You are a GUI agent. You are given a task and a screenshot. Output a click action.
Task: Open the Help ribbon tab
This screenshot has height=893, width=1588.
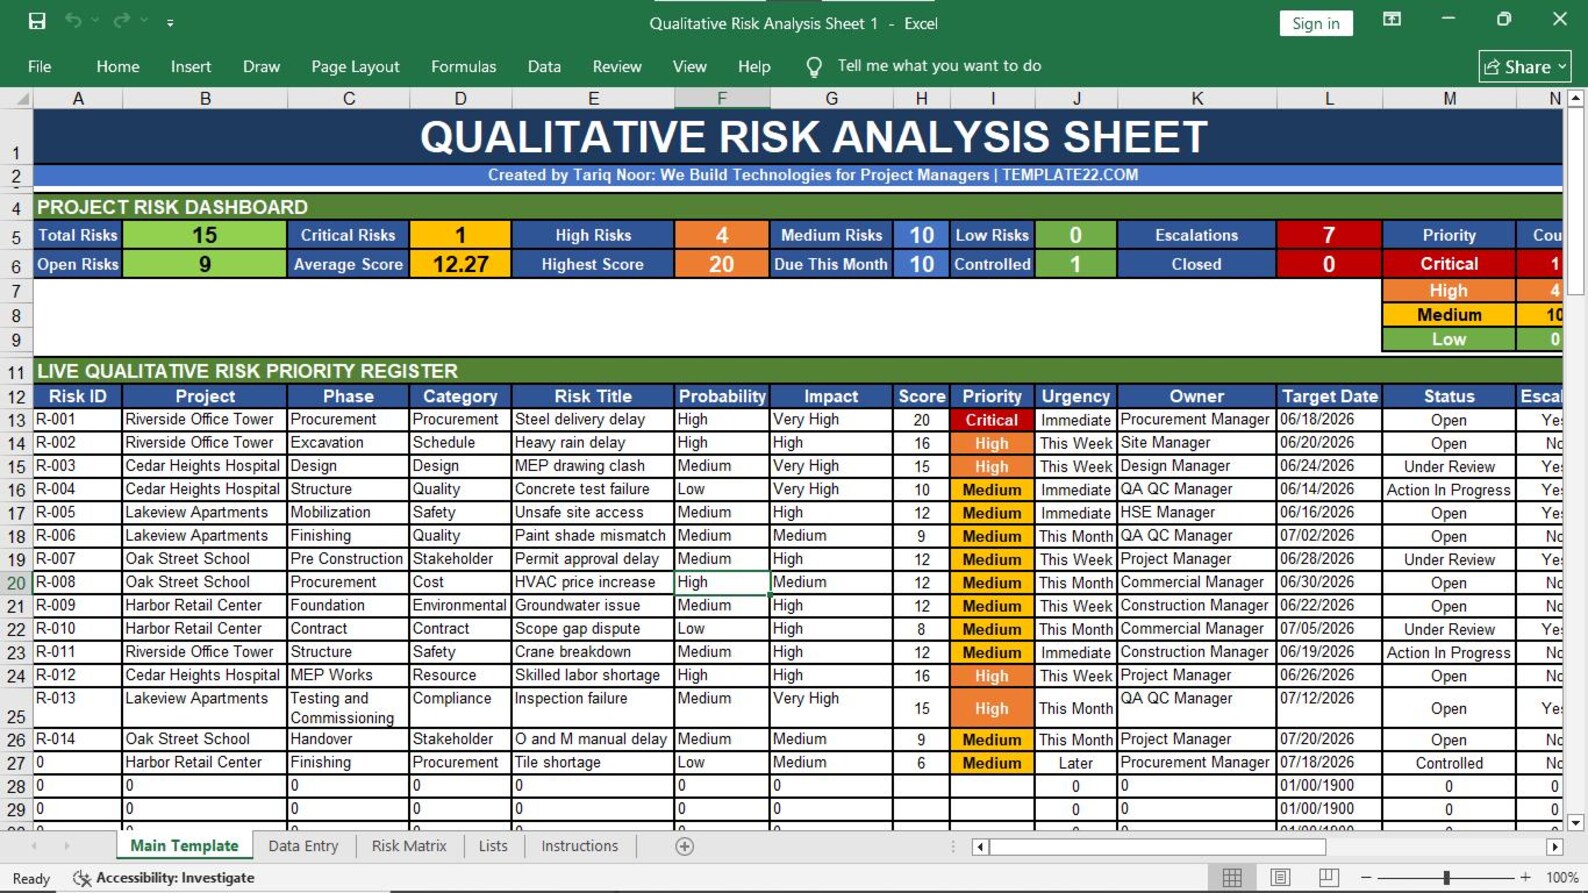[754, 67]
